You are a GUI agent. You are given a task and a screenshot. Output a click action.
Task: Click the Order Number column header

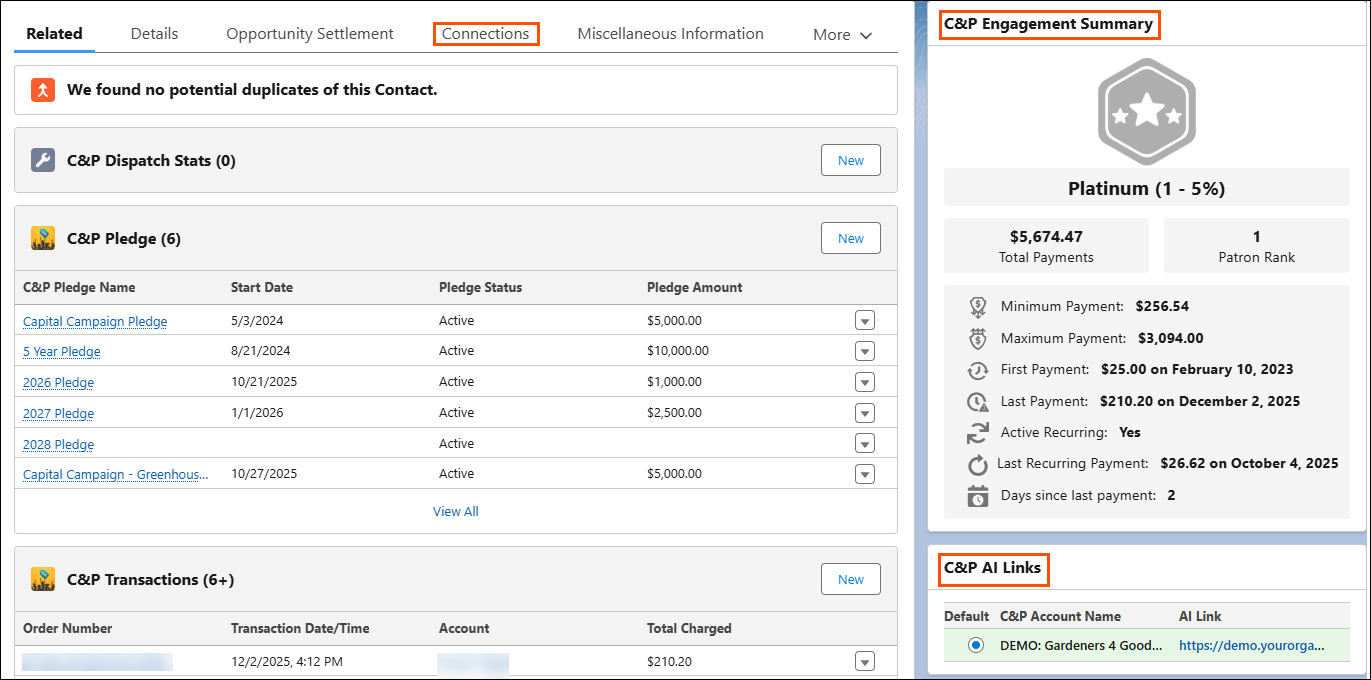click(x=68, y=628)
